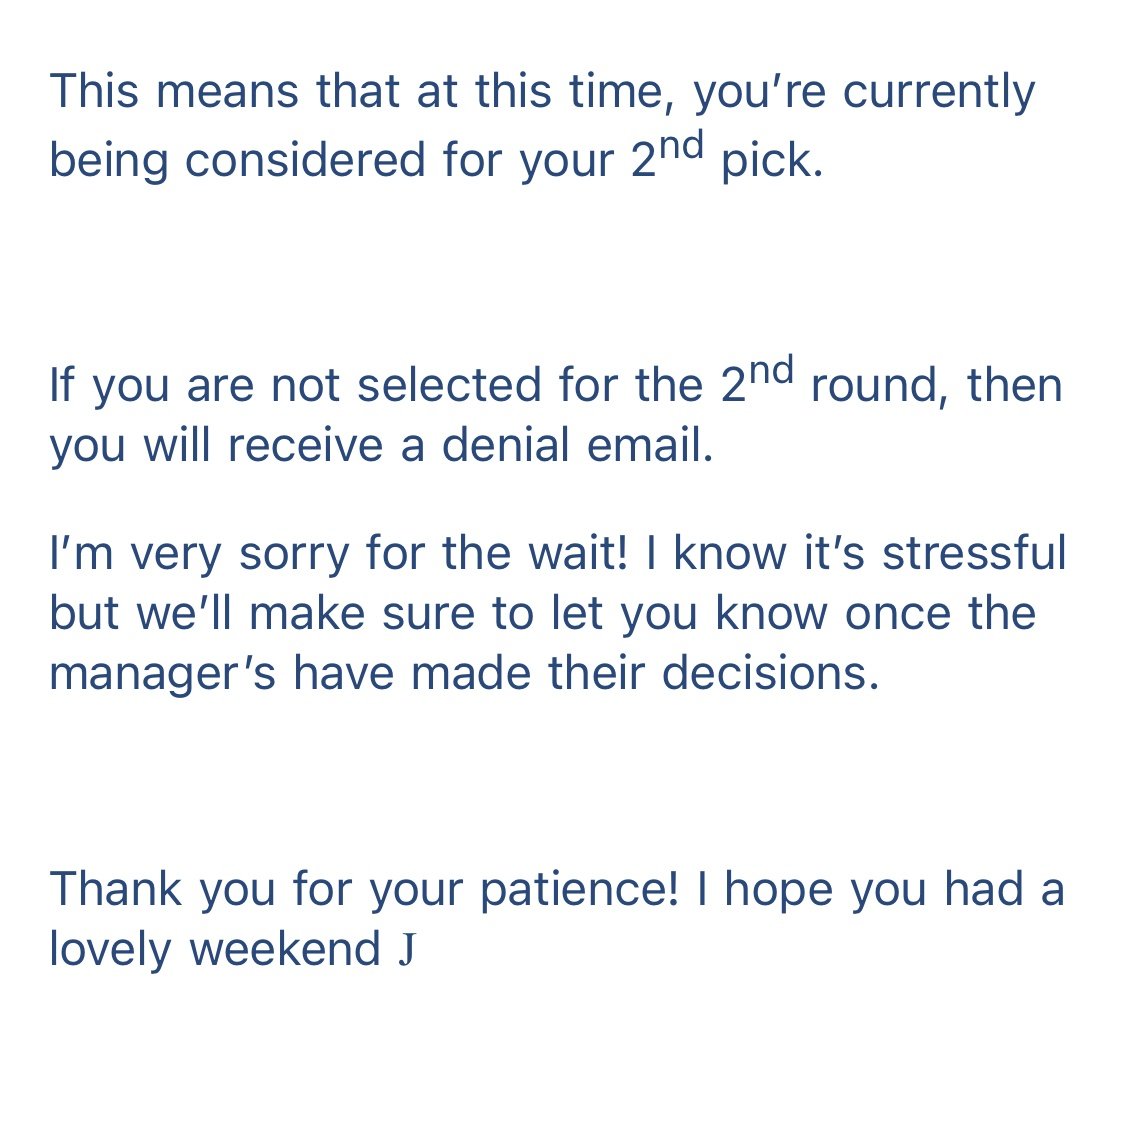The image size is (1125, 1138).
Task: Click the word 'Thank' in the closing
Action: pyautogui.click(x=115, y=889)
